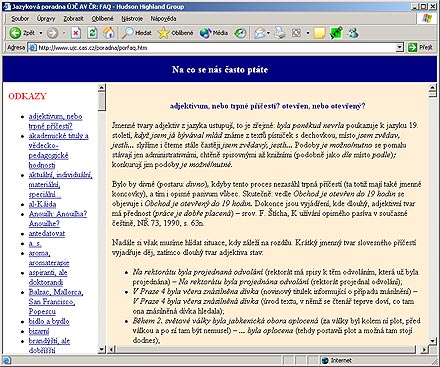Image resolution: width=440 pixels, height=367 pixels.
Task: Click horizontal scrollbar left arrow
Action: tap(112, 349)
